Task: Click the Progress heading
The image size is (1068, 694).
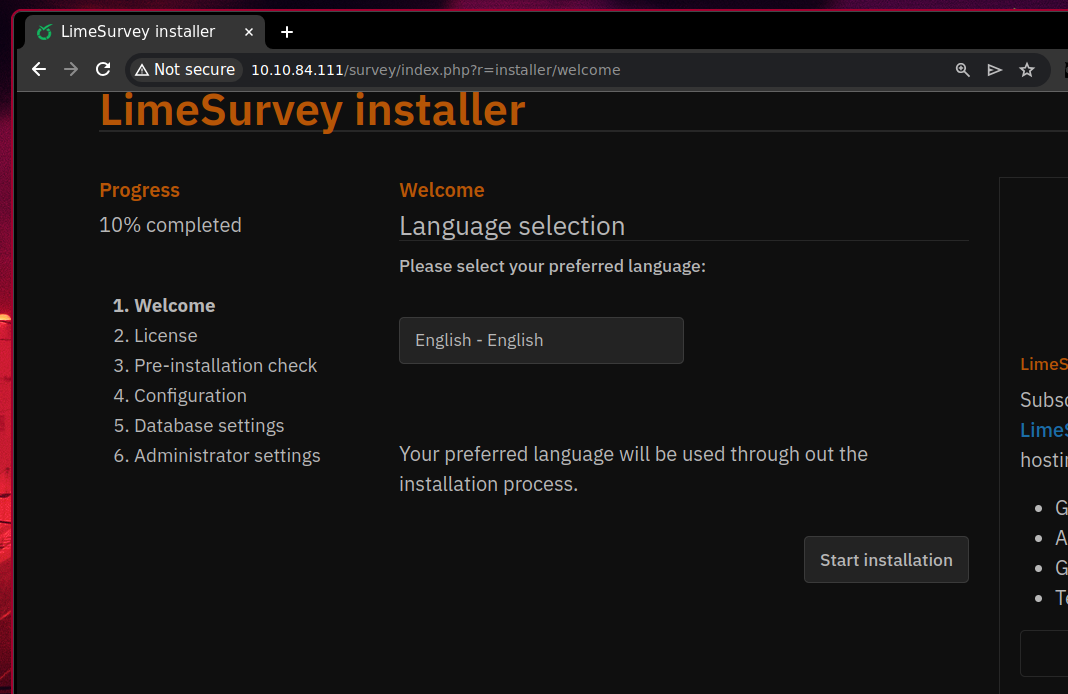Action: coord(140,190)
